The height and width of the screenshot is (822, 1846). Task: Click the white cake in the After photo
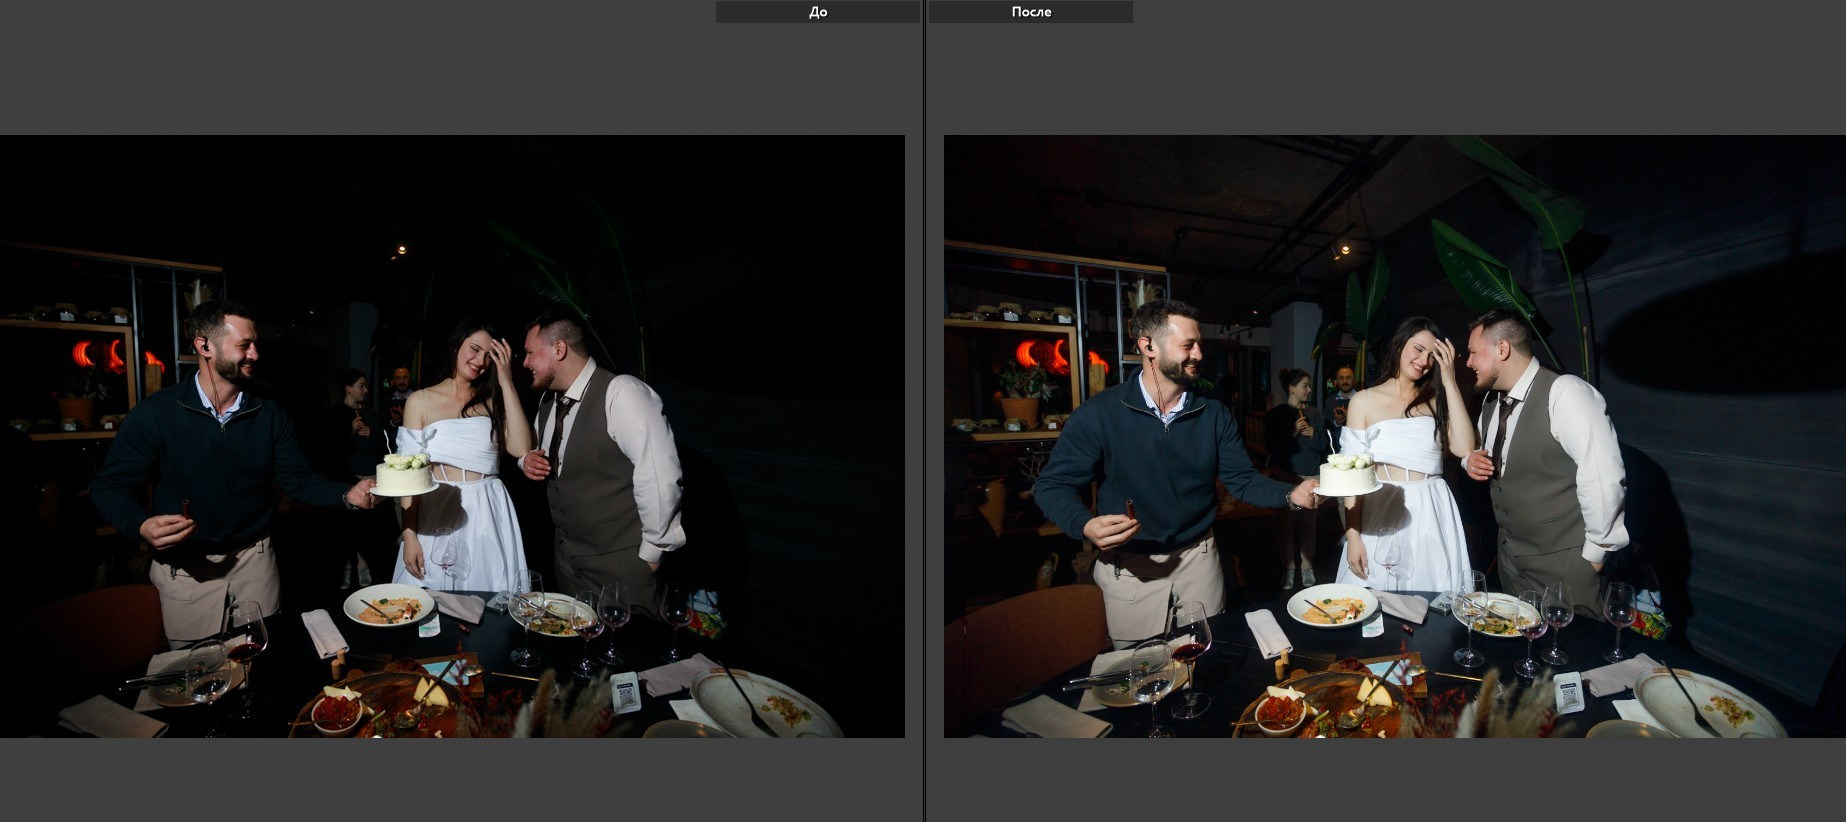point(1349,474)
